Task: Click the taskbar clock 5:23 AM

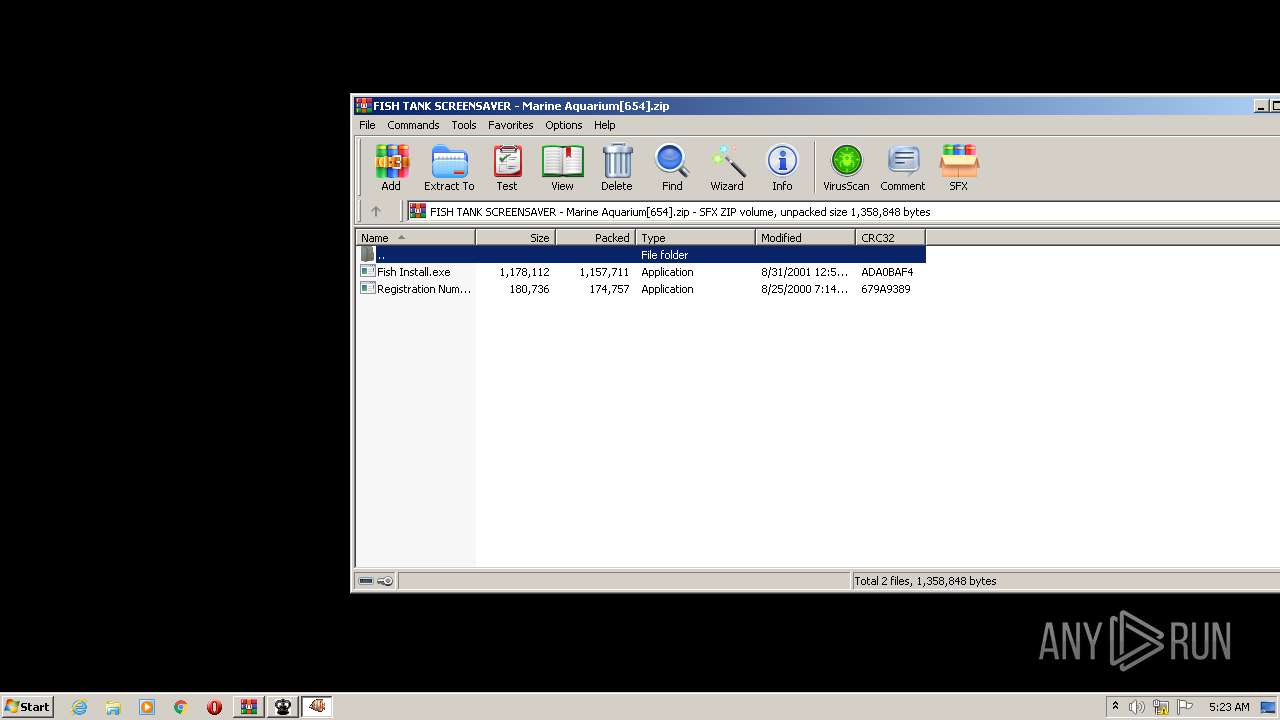Action: (1229, 707)
